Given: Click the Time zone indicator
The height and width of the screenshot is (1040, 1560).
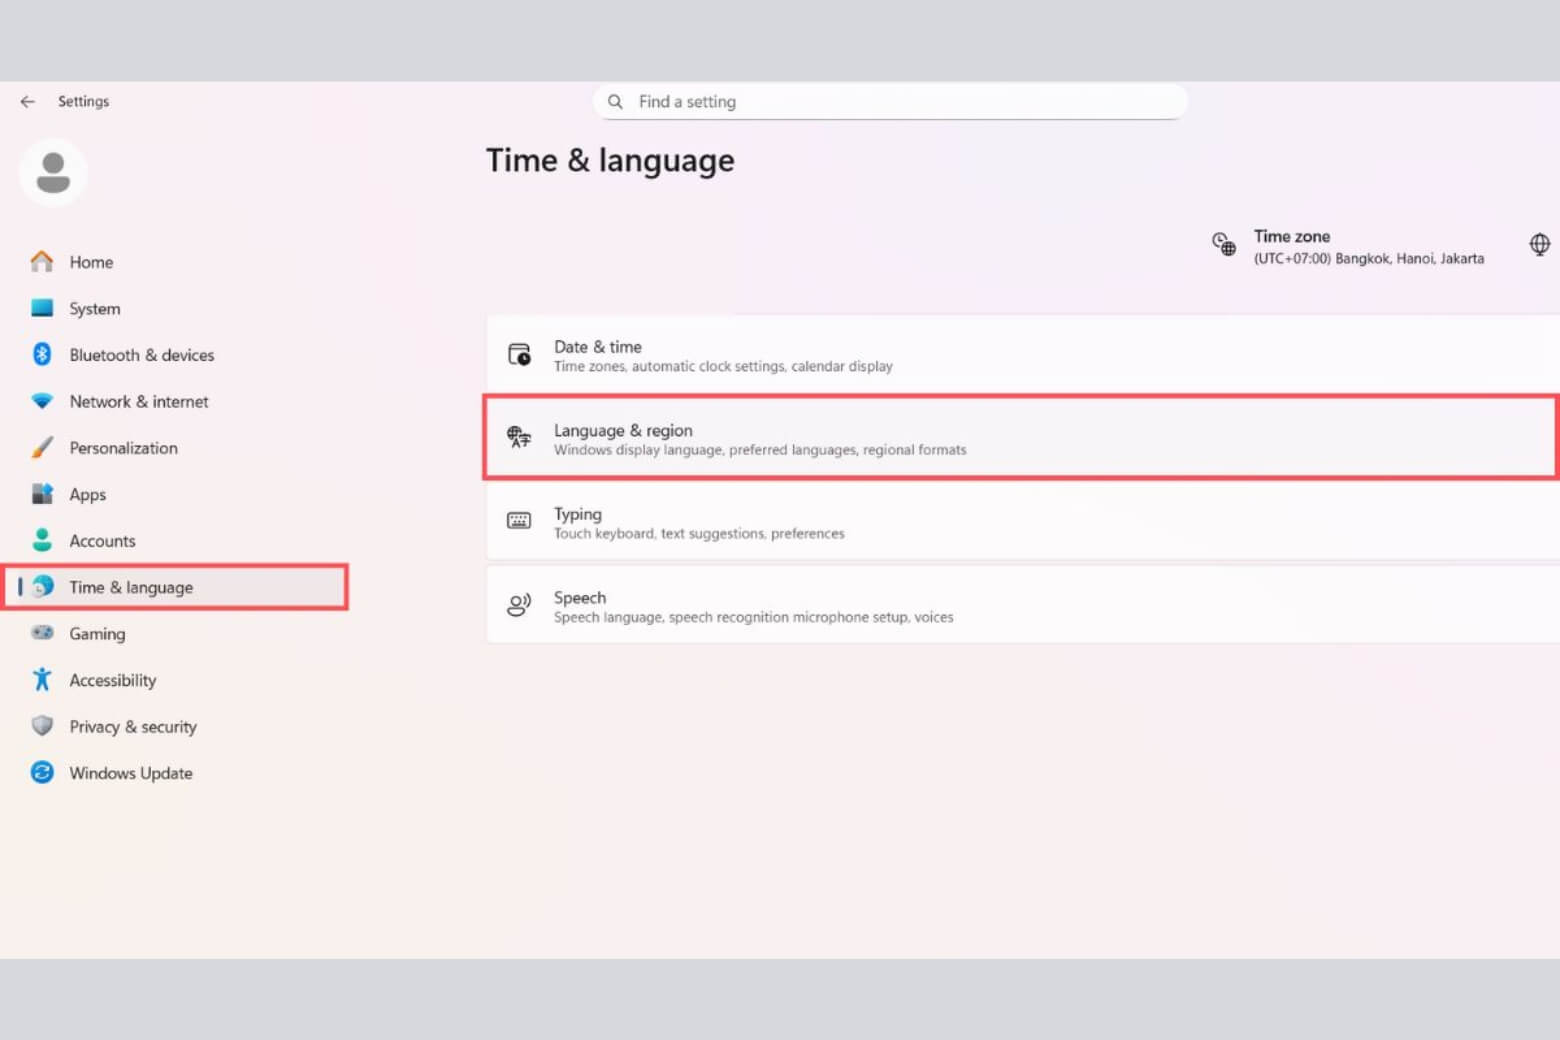Looking at the screenshot, I should (x=1350, y=246).
